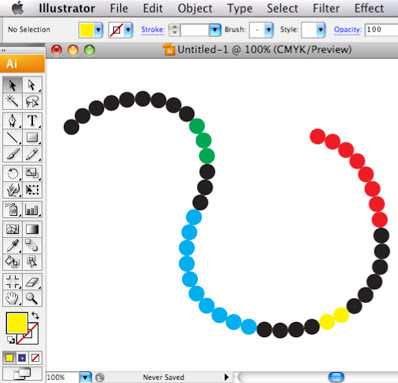Viewport: 398px width, 383px height.
Task: Select the Direct Selection arrow tool
Action: click(x=32, y=85)
